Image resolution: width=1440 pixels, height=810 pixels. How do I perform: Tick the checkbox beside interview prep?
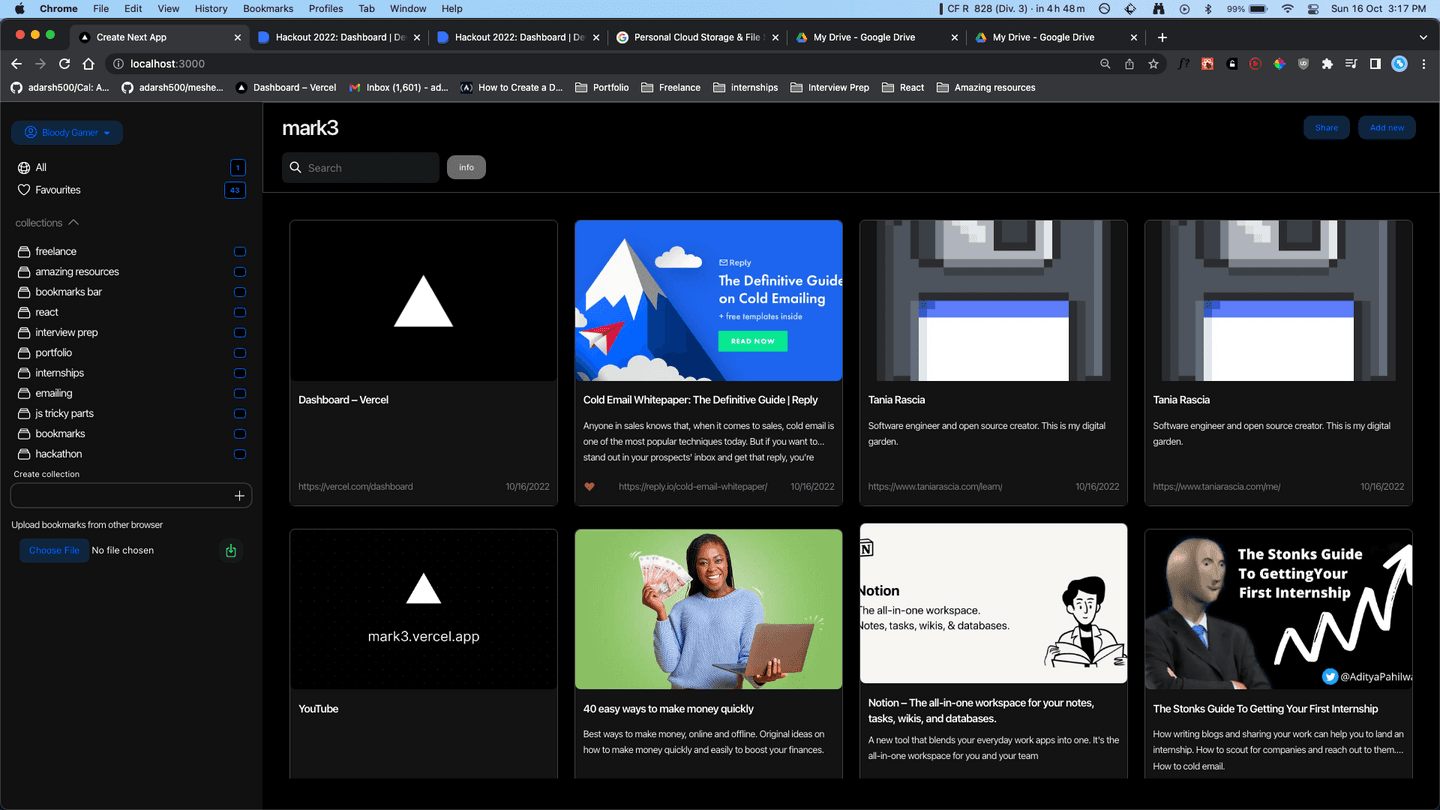click(x=240, y=332)
